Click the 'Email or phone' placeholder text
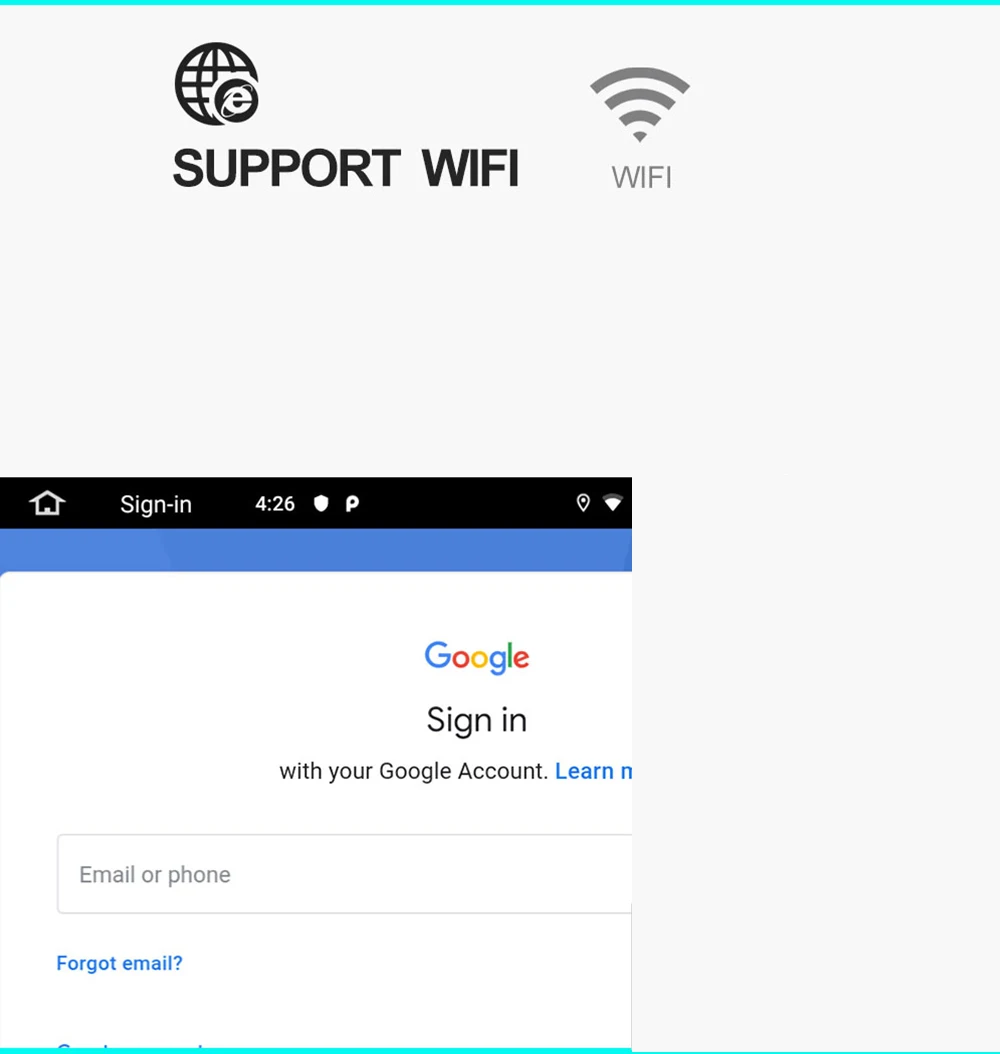The height and width of the screenshot is (1054, 1000). click(155, 875)
